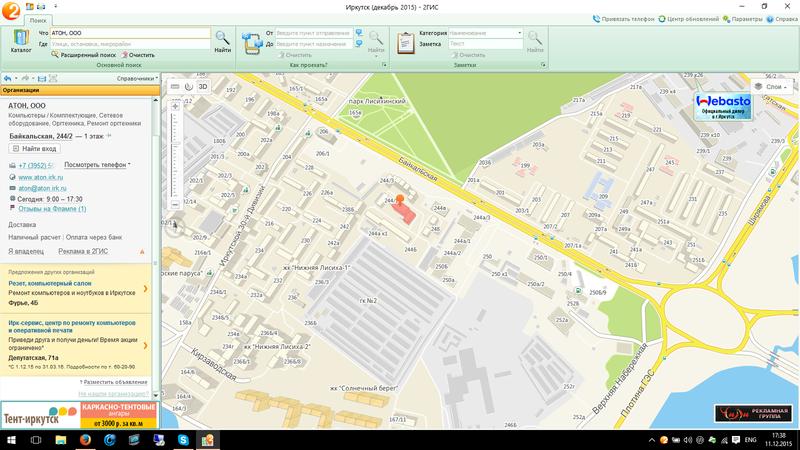800x450 pixels.
Task: Click the От departure point field
Action: point(314,33)
